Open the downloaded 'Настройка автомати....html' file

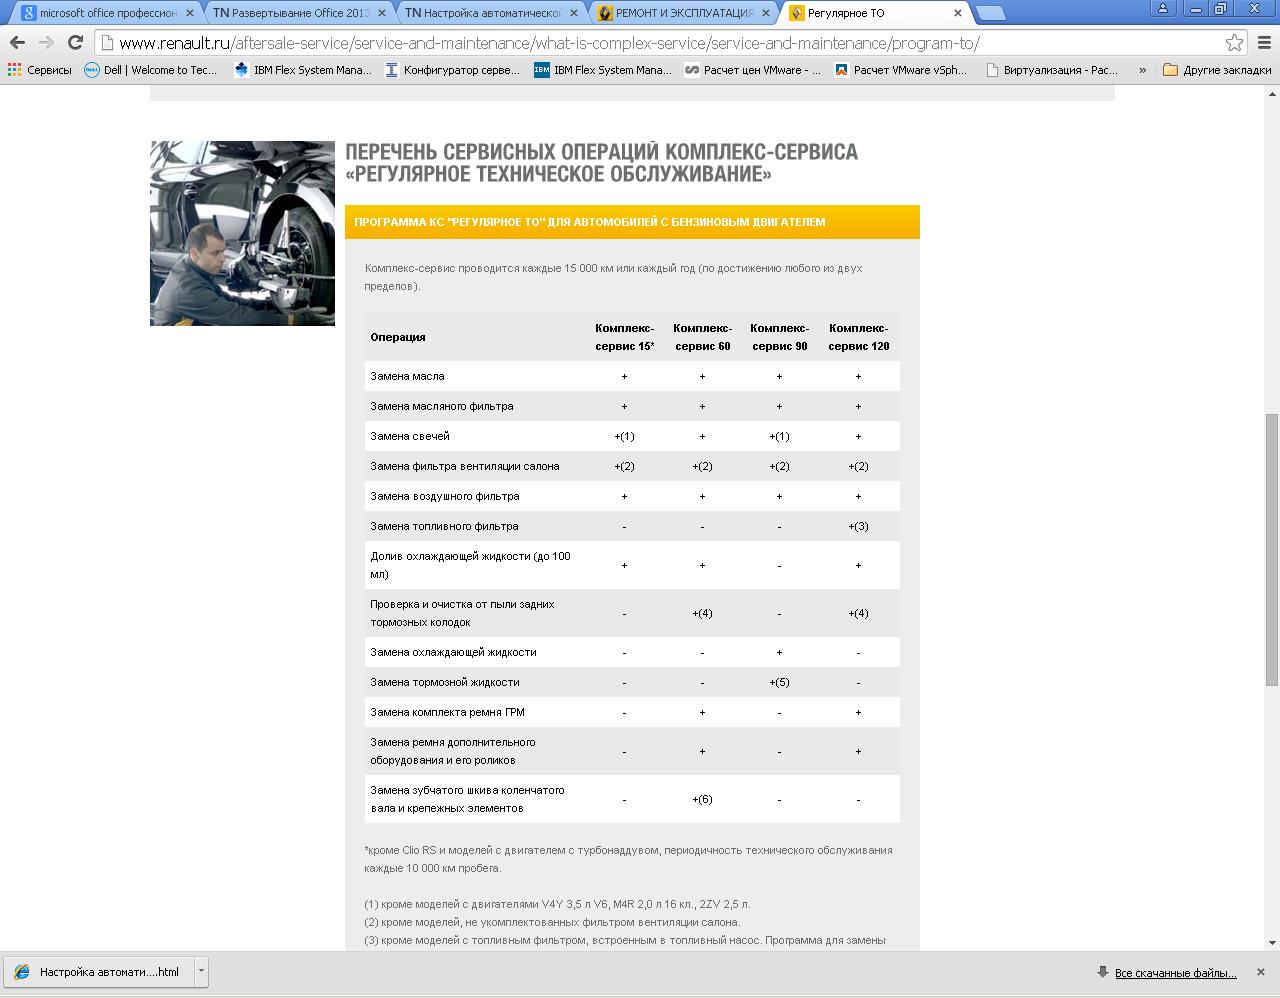coord(98,971)
